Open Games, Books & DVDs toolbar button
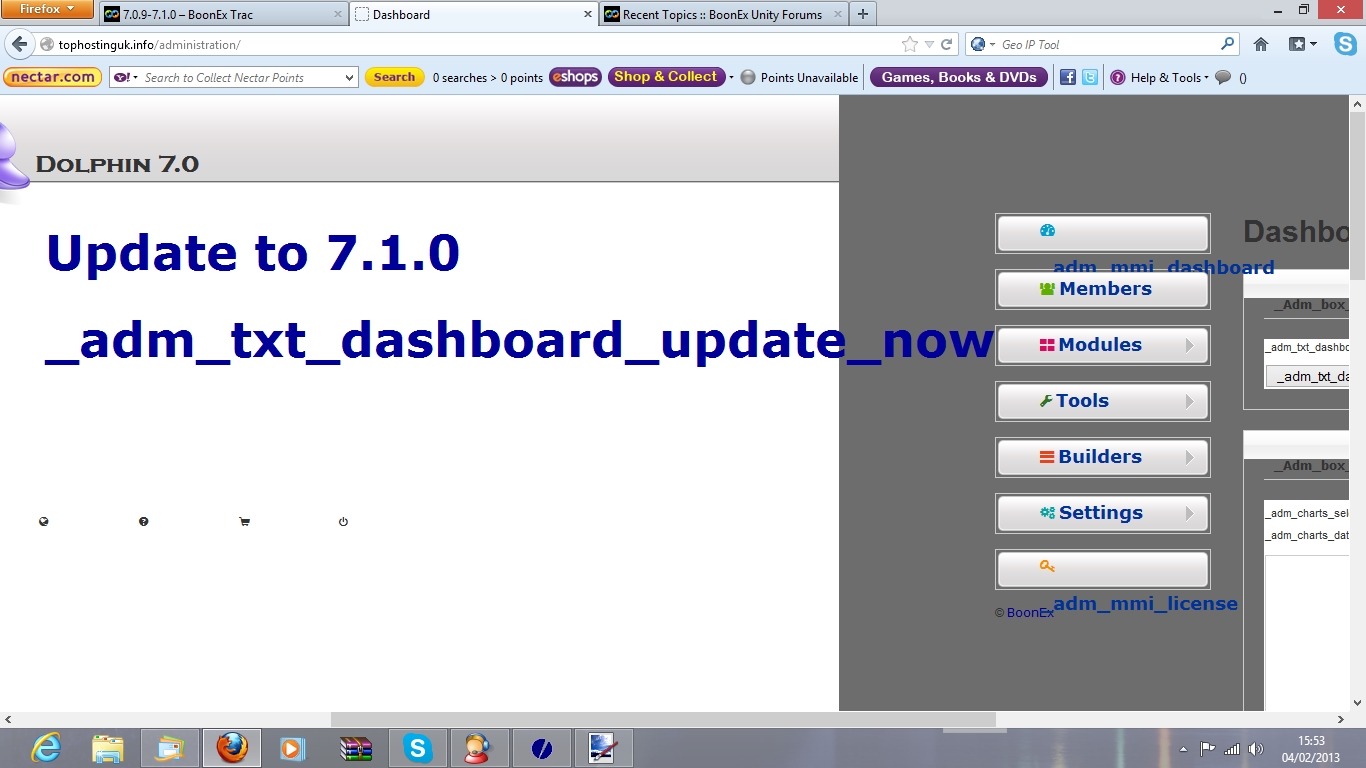The width and height of the screenshot is (1366, 768). pos(959,77)
